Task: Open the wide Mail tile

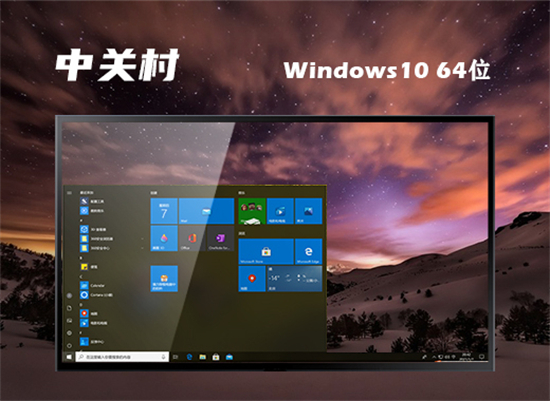Action: point(206,211)
